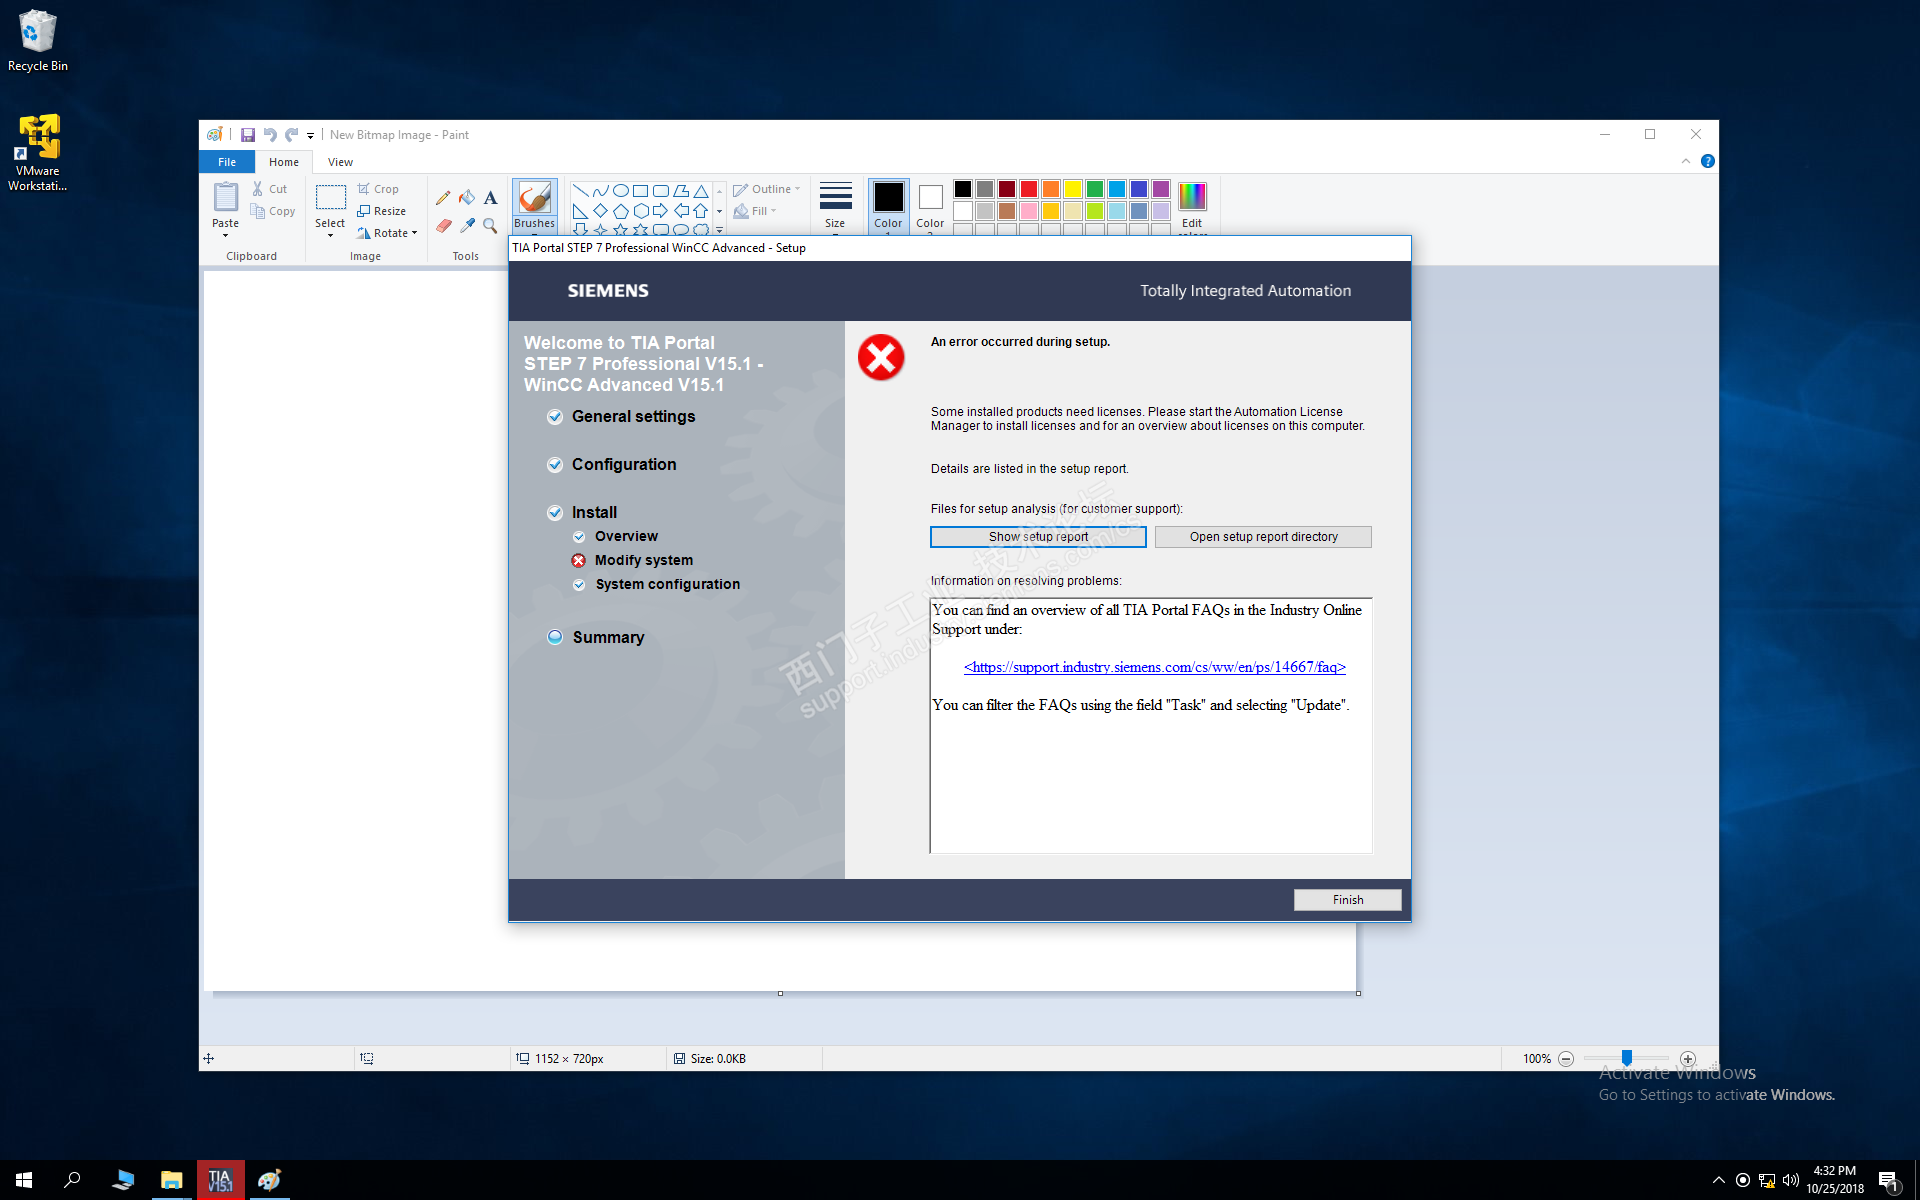Select the Color picker eyedropper tool
The height and width of the screenshot is (1200, 1920).
click(467, 226)
